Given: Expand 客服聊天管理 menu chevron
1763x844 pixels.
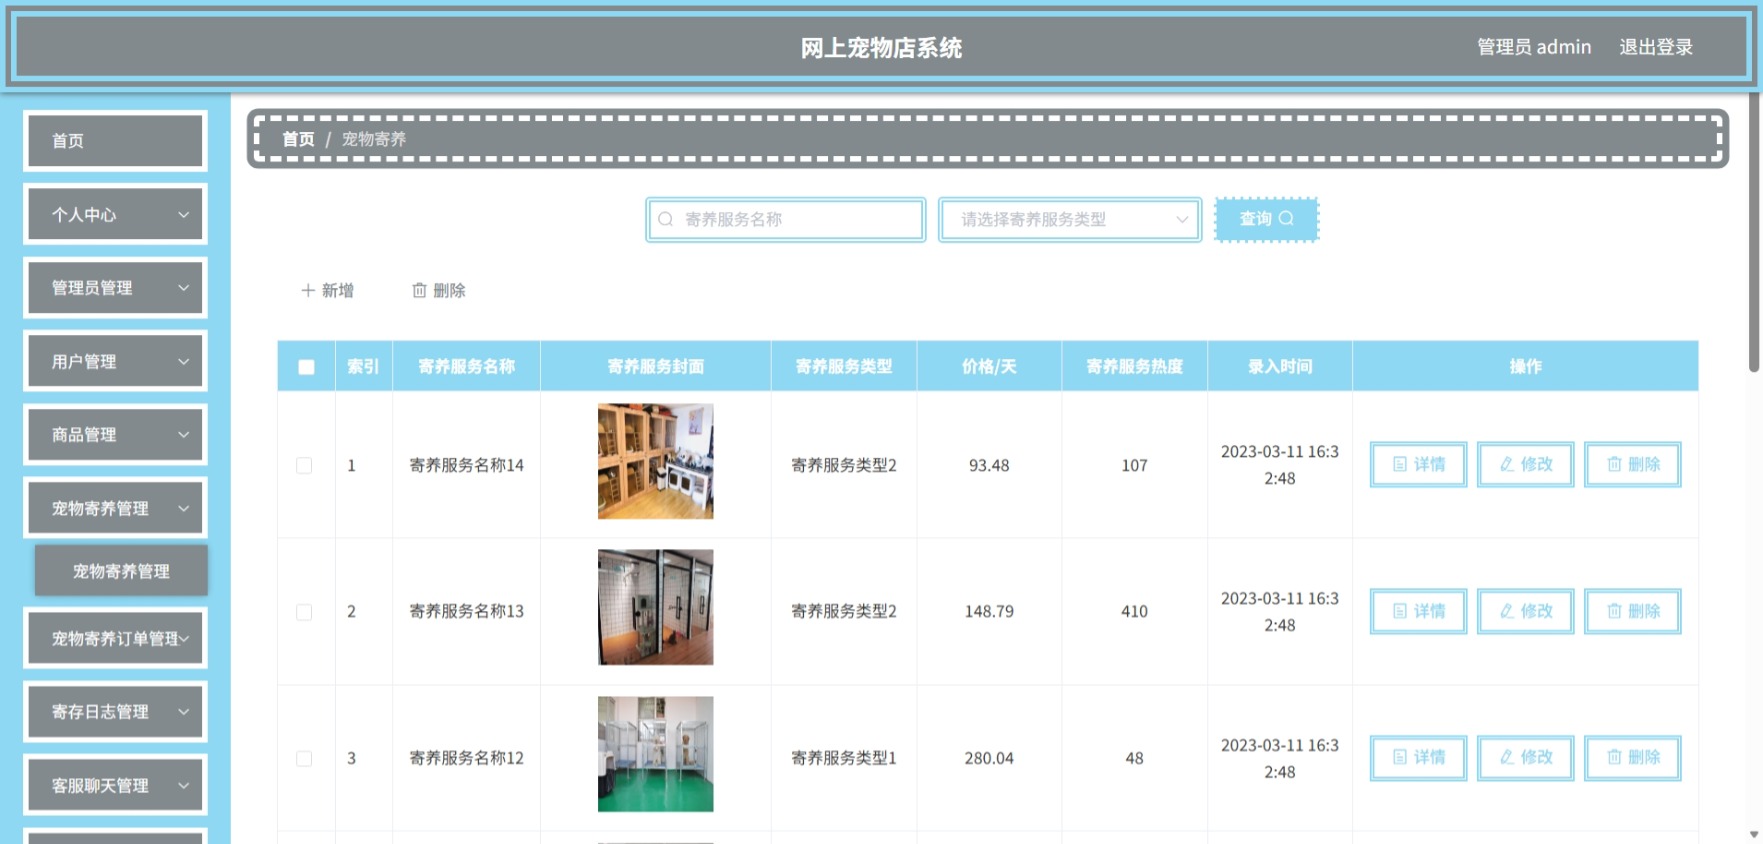Looking at the screenshot, I should pos(183,785).
